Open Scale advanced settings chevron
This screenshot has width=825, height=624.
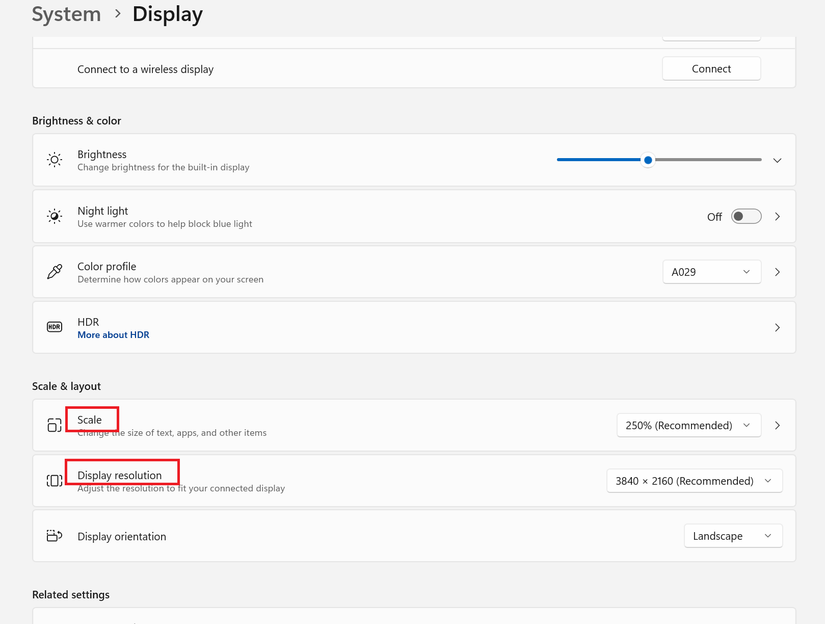777,425
